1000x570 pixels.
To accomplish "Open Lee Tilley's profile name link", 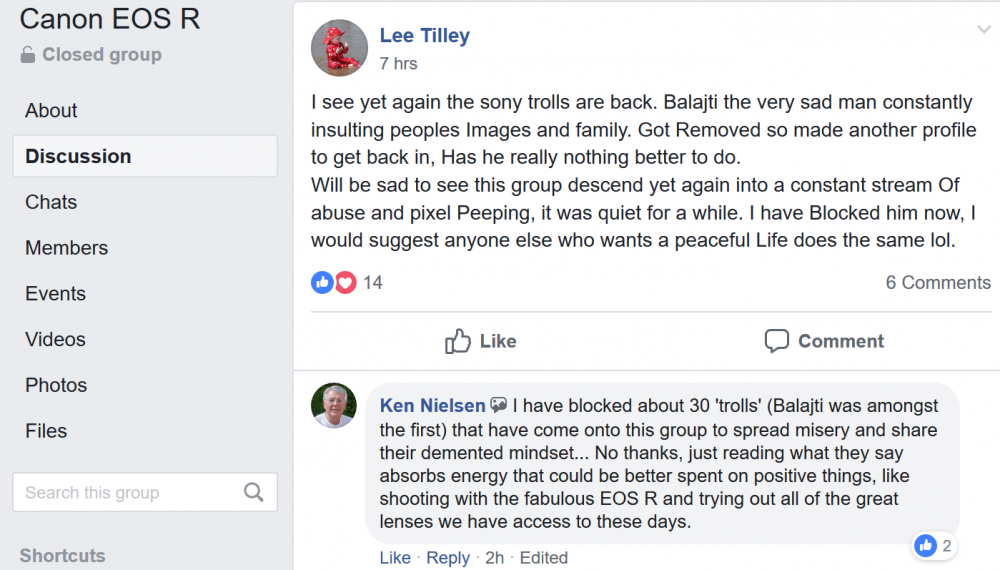I will pyautogui.click(x=424, y=36).
